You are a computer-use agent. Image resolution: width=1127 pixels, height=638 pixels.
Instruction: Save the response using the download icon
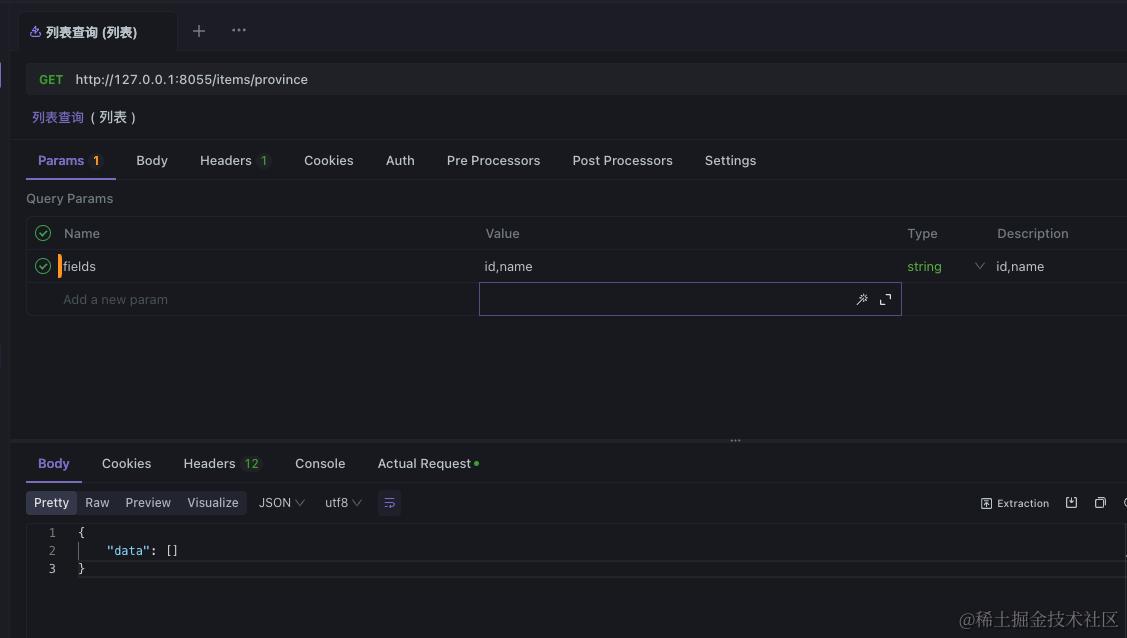[x=1071, y=503]
